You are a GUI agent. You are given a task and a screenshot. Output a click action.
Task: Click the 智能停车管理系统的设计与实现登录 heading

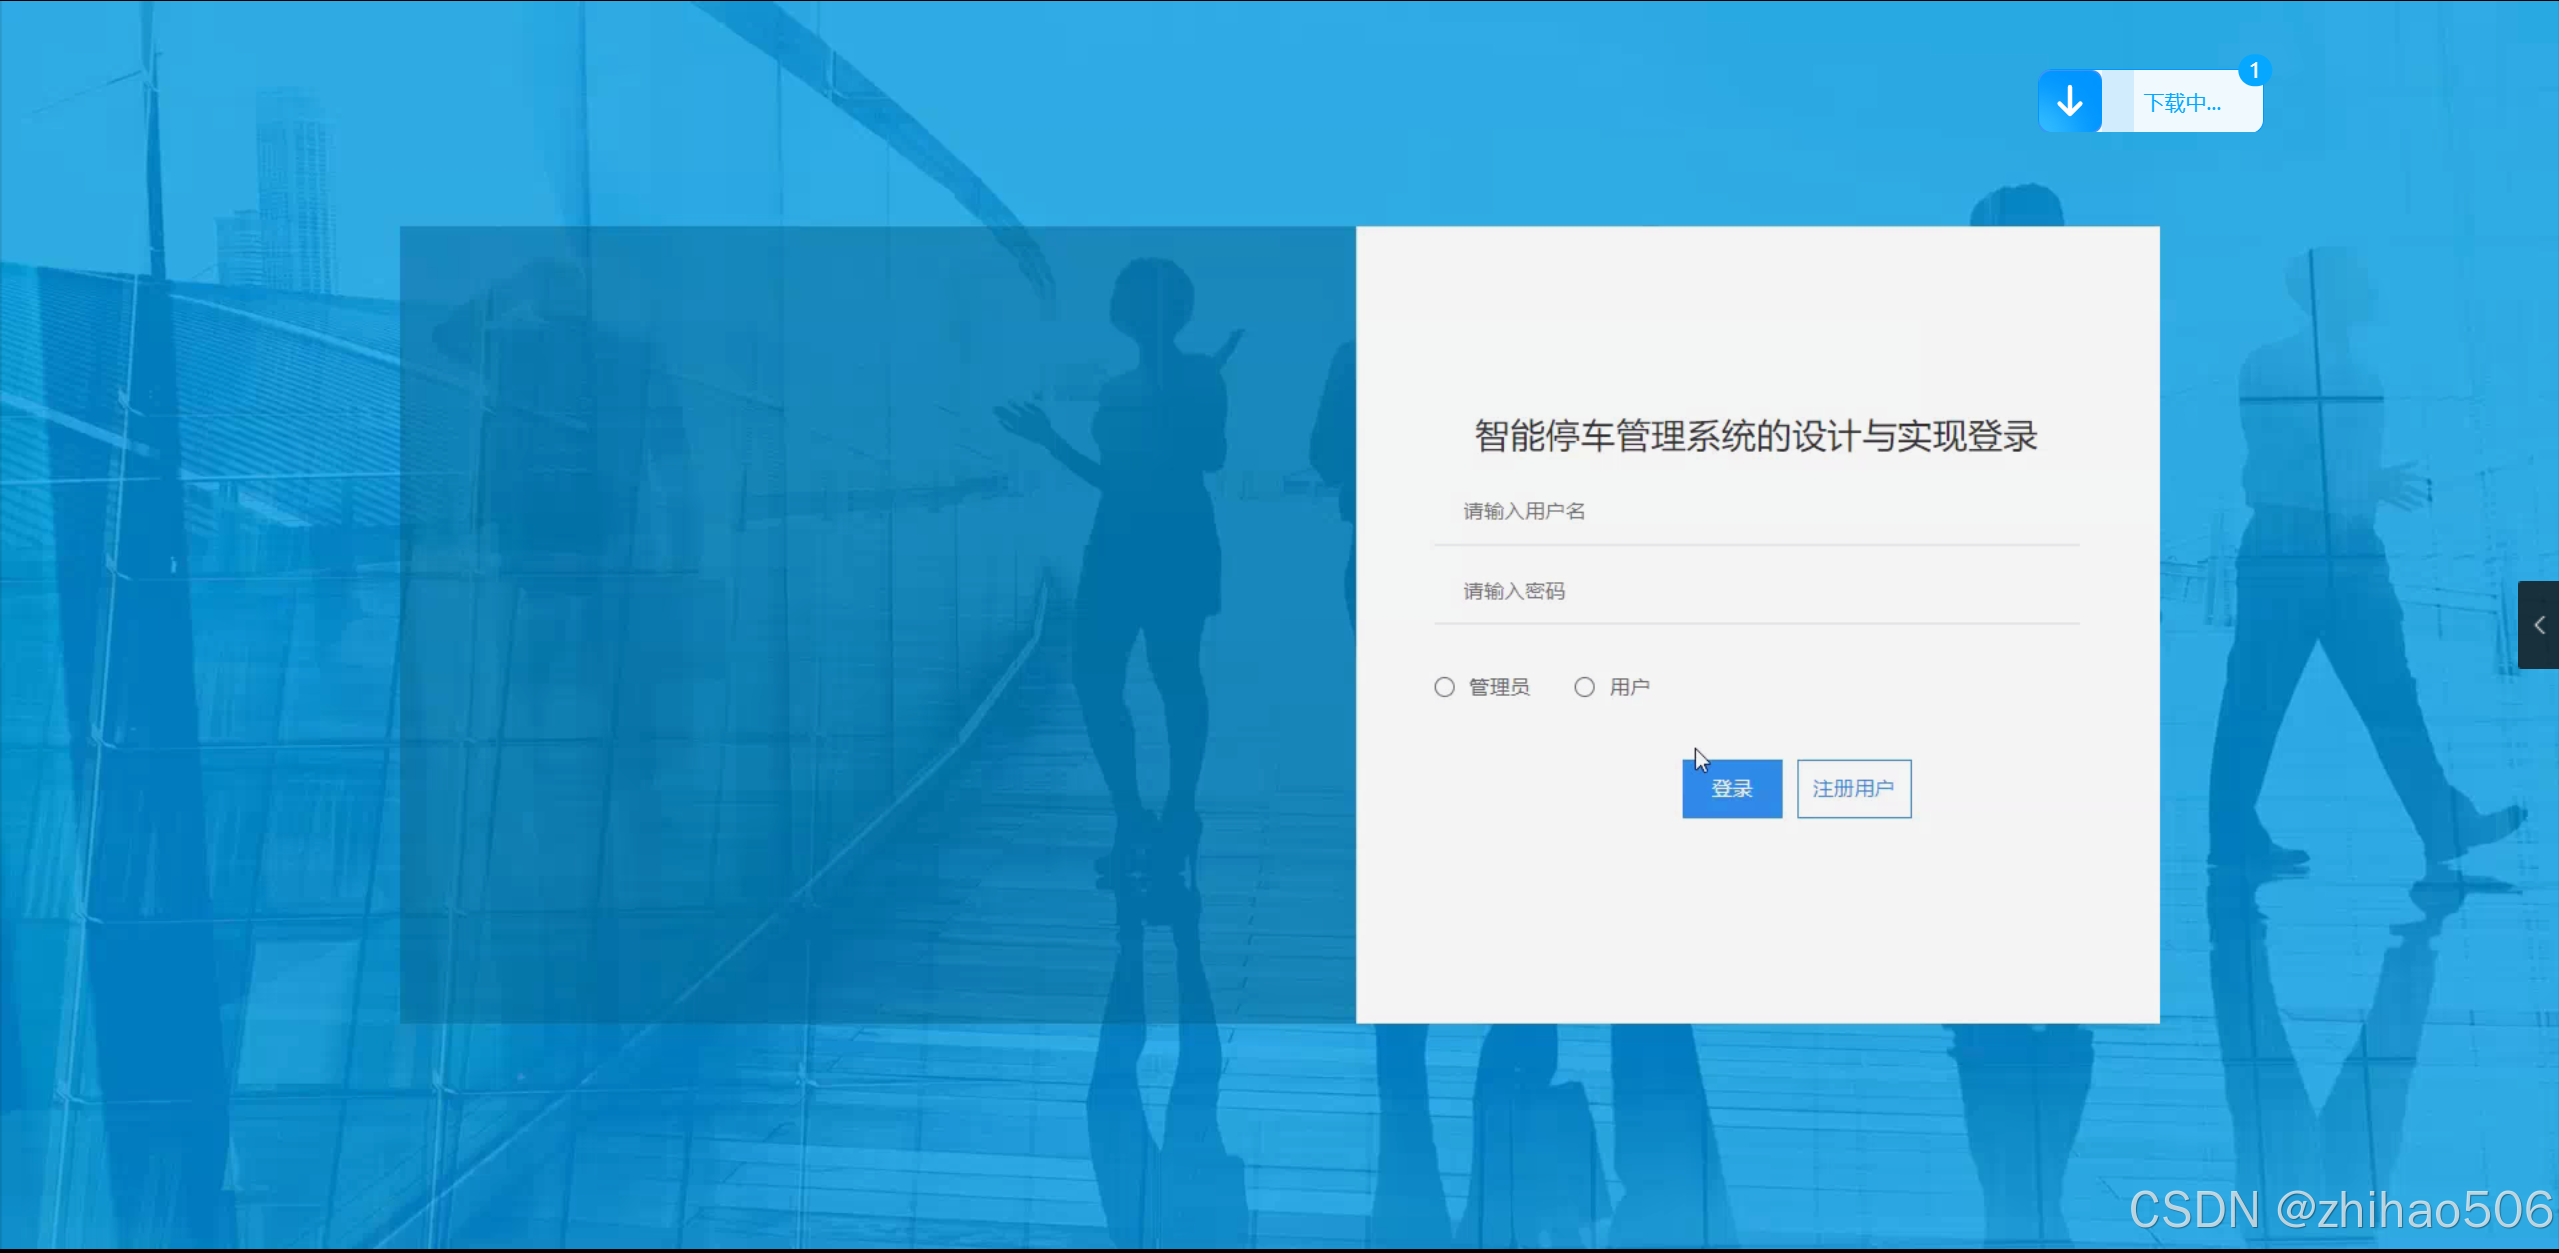[x=1756, y=436]
